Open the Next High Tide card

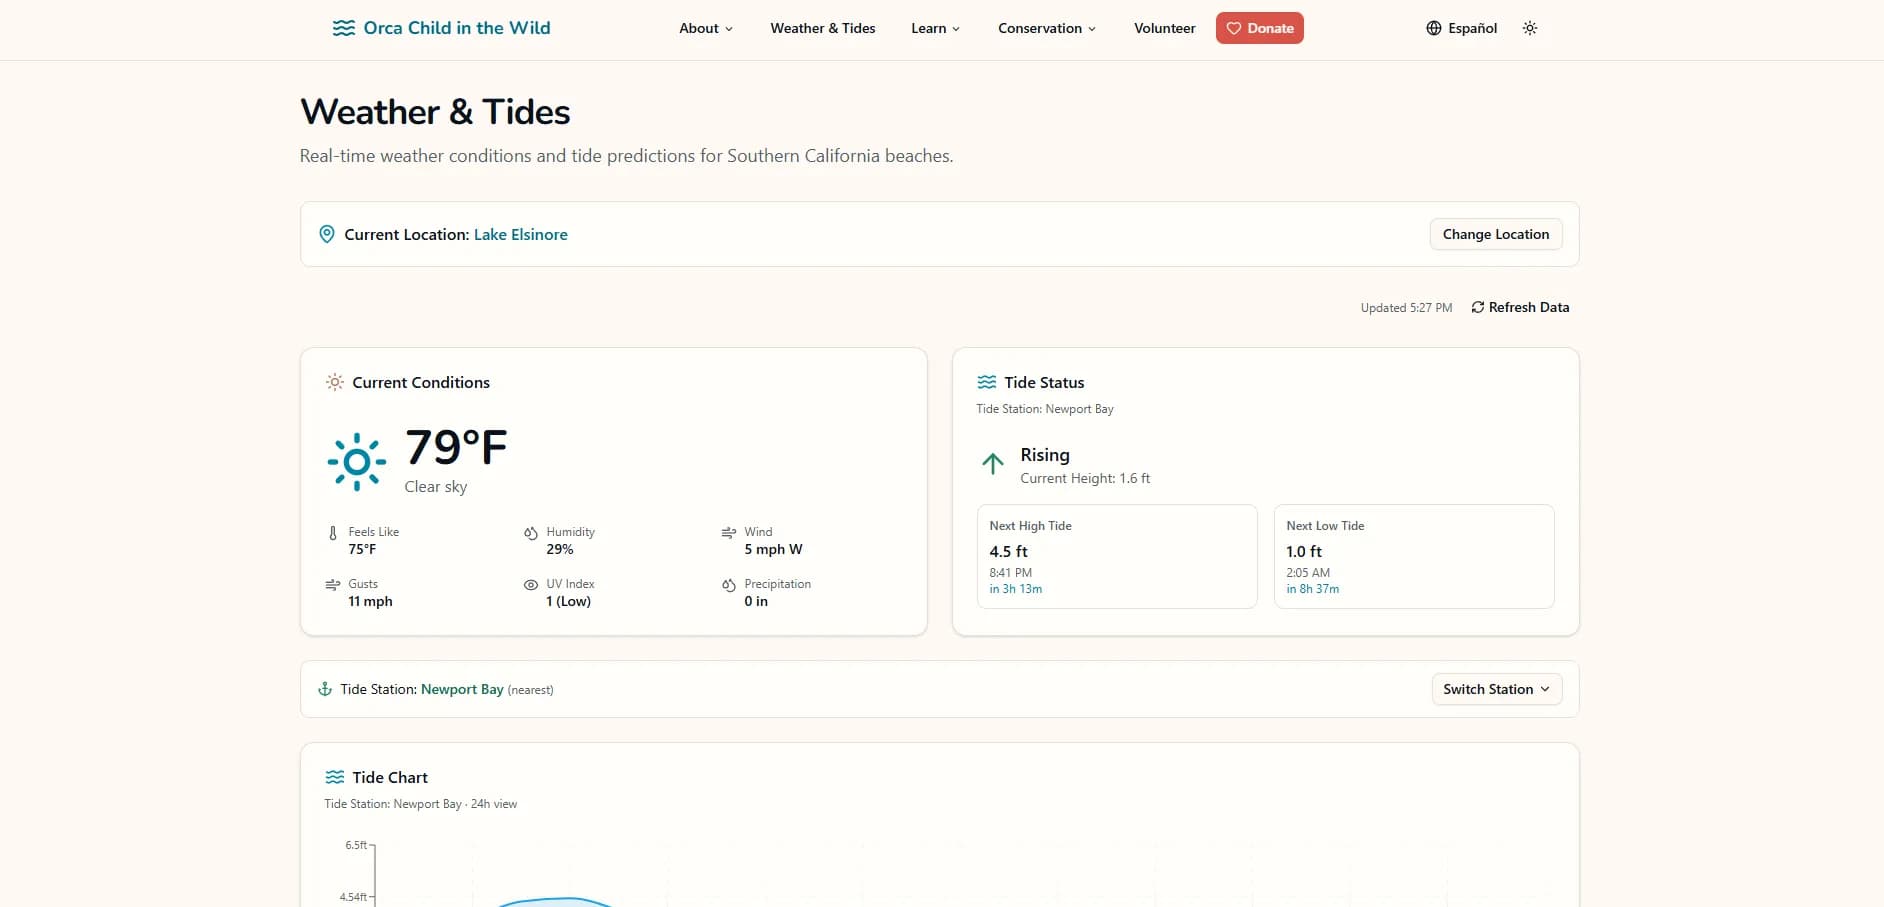pos(1116,556)
